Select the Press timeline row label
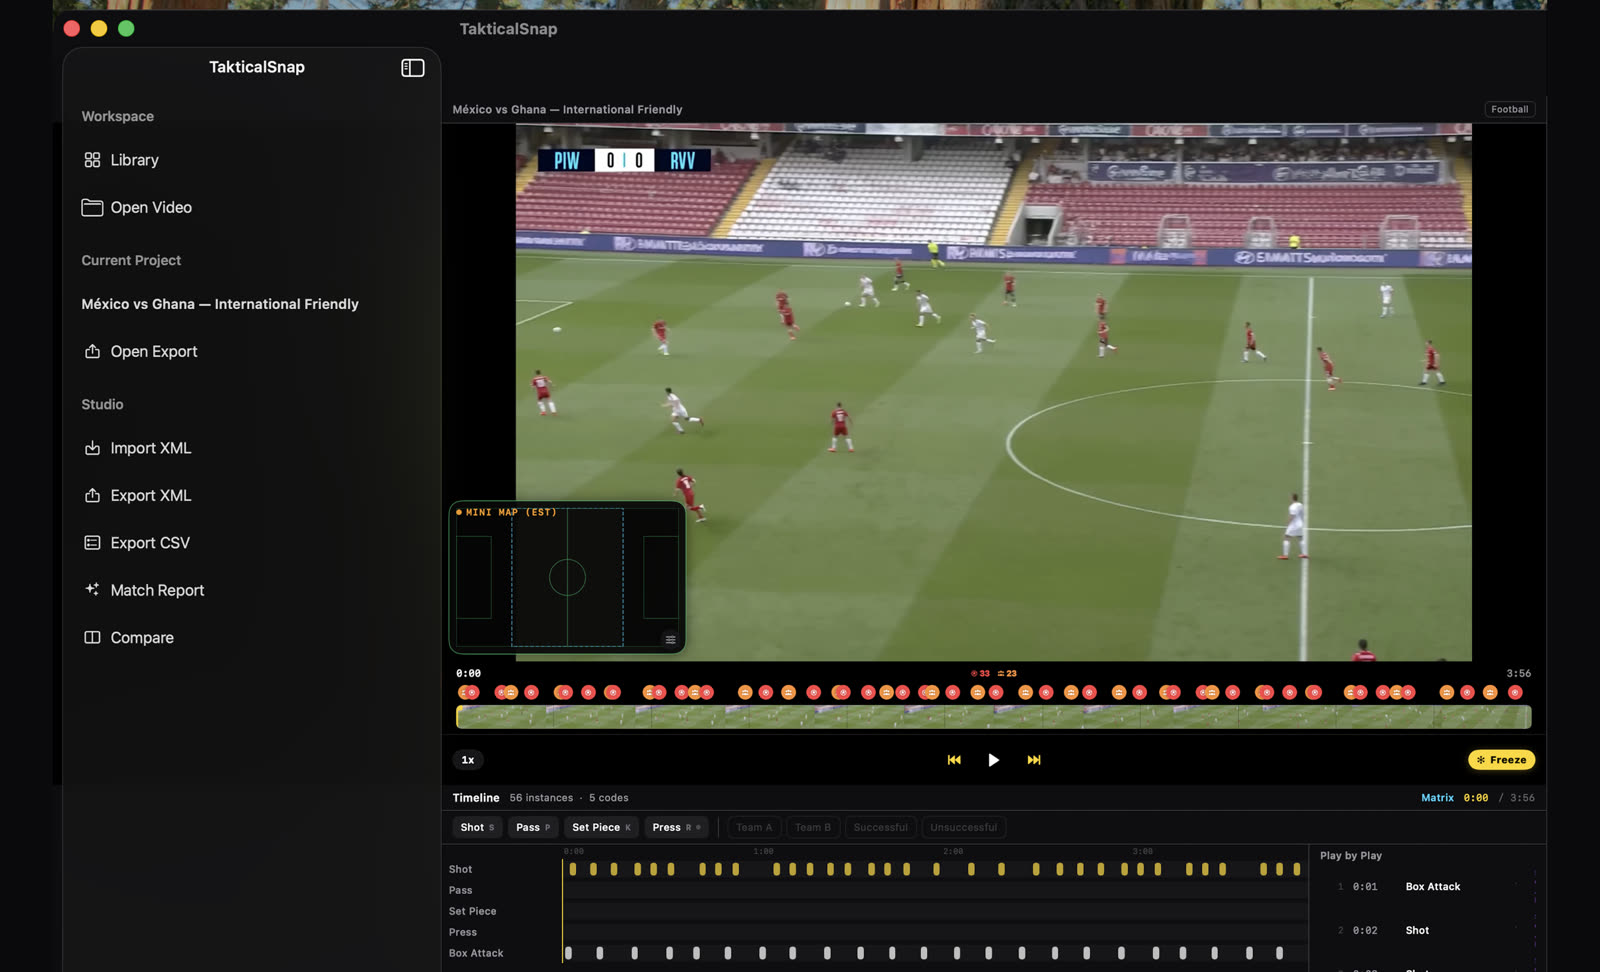Image resolution: width=1600 pixels, height=972 pixels. click(x=462, y=932)
